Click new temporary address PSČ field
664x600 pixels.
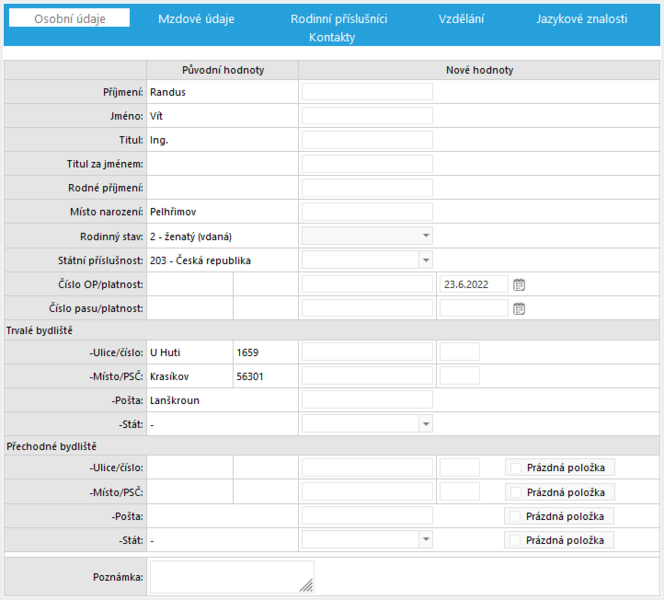(459, 491)
